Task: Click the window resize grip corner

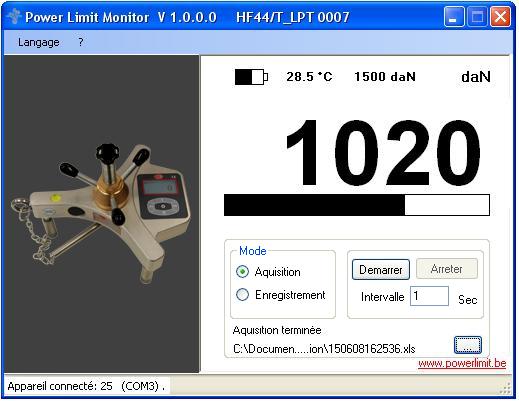Action: [x=506, y=387]
